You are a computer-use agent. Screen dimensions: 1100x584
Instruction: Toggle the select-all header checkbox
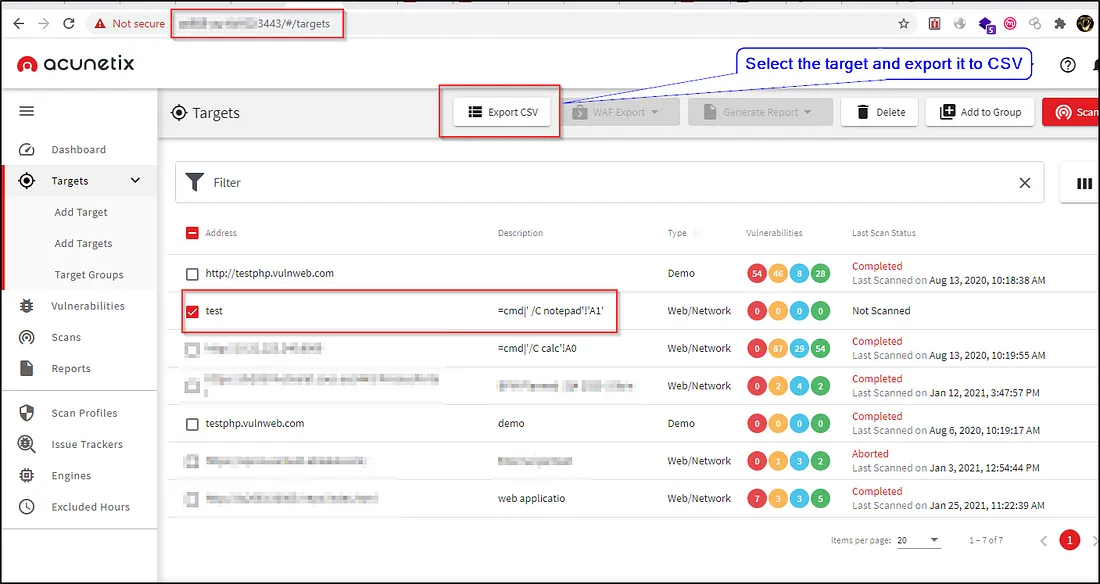click(x=192, y=233)
